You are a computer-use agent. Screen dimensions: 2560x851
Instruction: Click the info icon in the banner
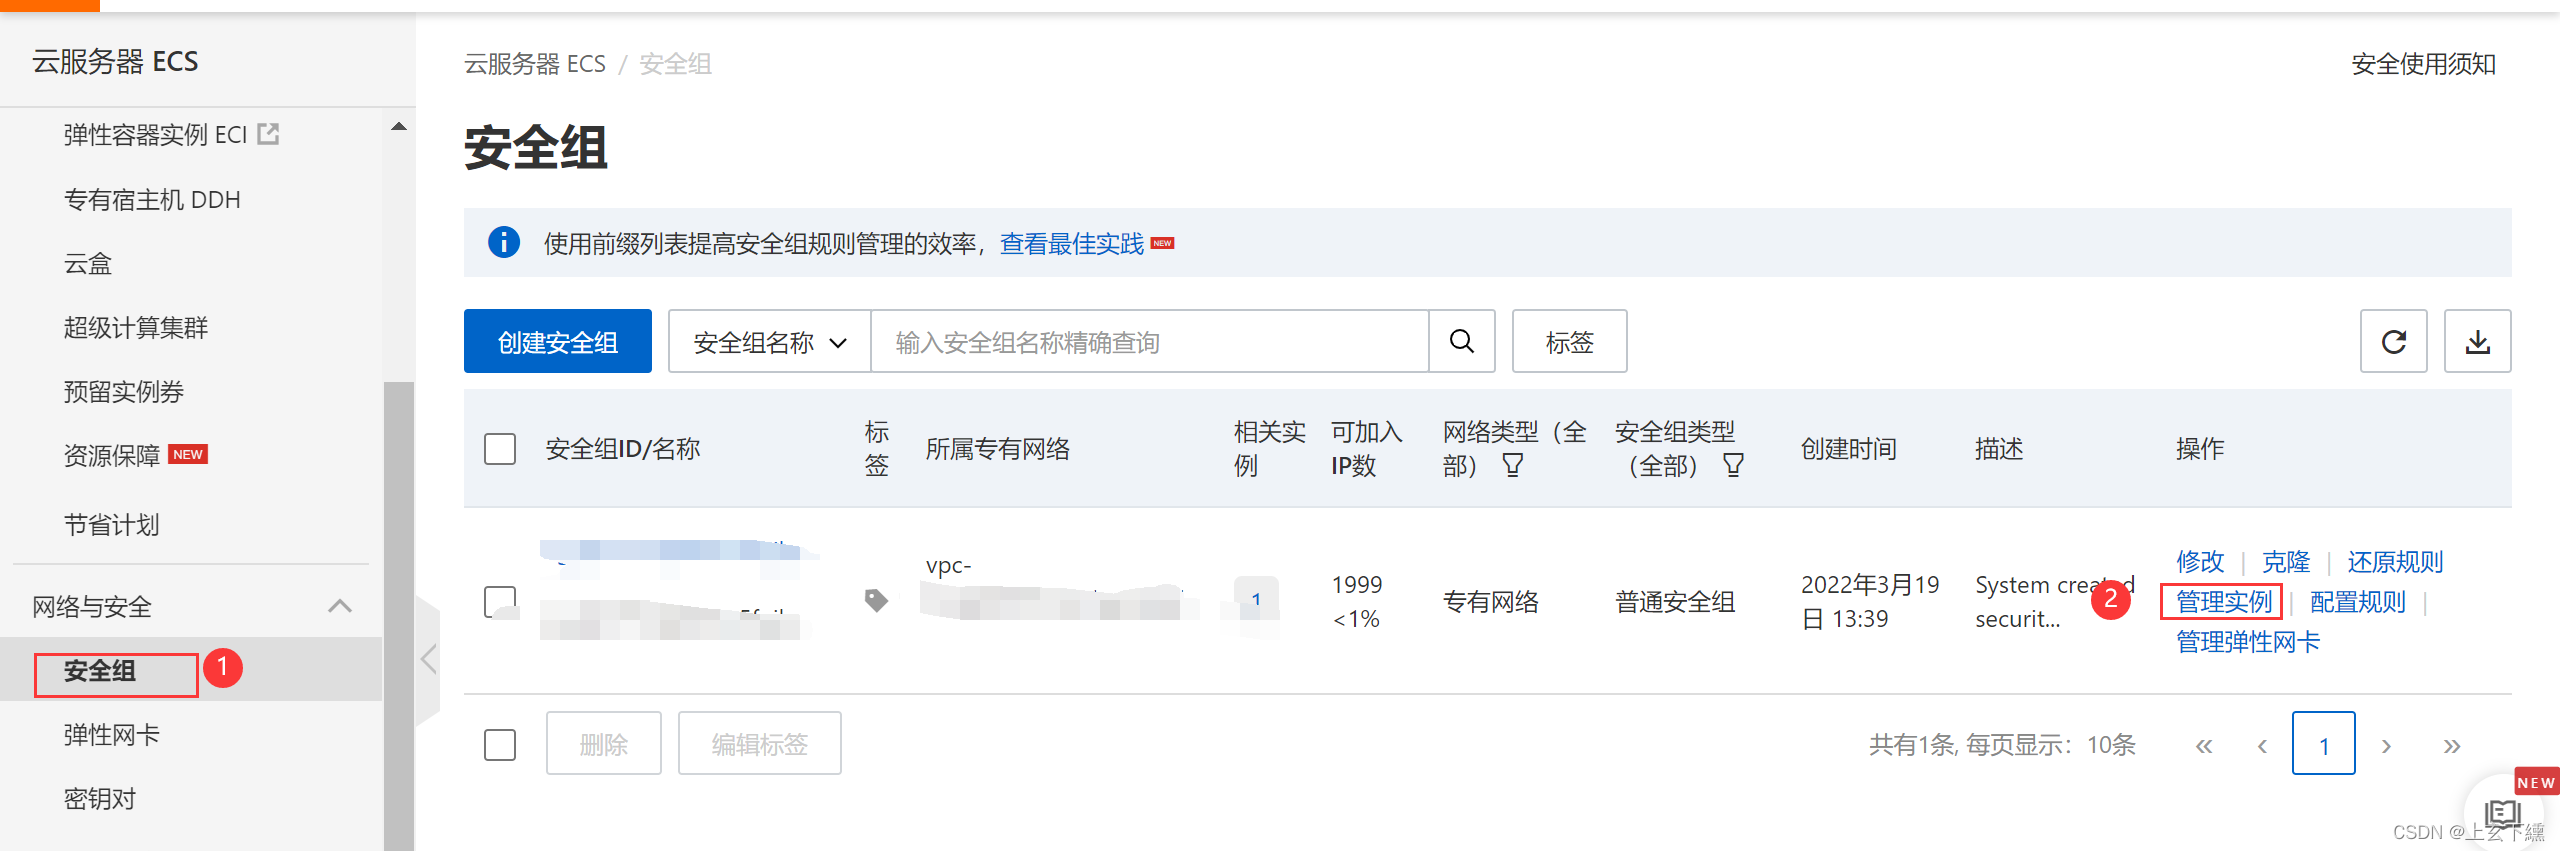[504, 243]
